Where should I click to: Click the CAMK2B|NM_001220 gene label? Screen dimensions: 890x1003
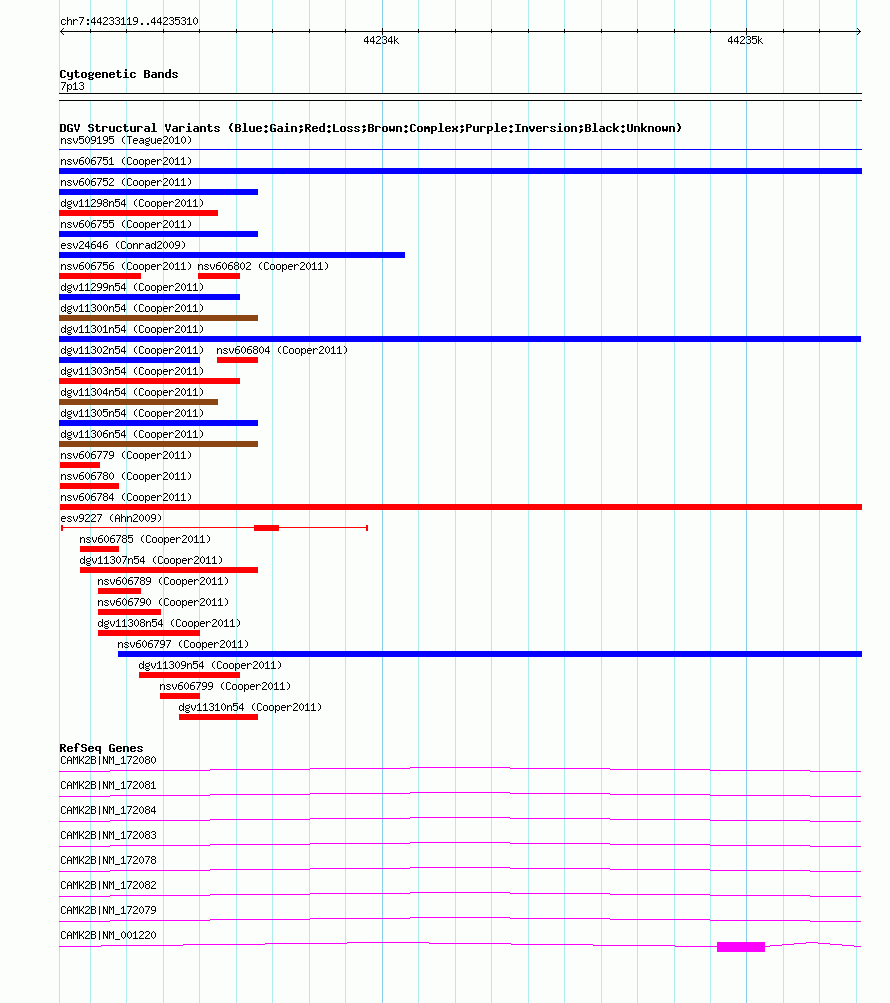(108, 935)
